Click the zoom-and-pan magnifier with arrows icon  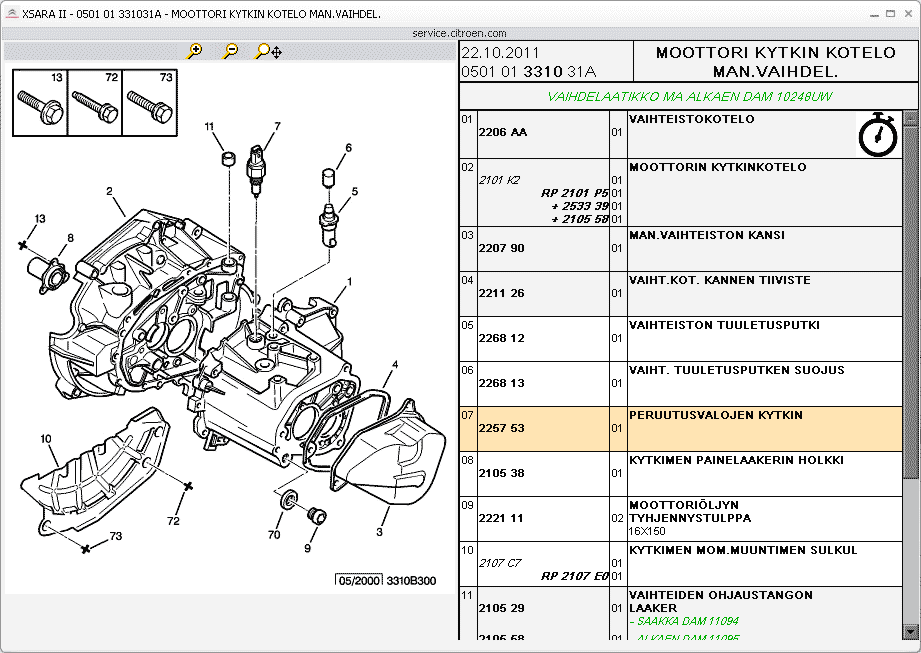coord(268,51)
